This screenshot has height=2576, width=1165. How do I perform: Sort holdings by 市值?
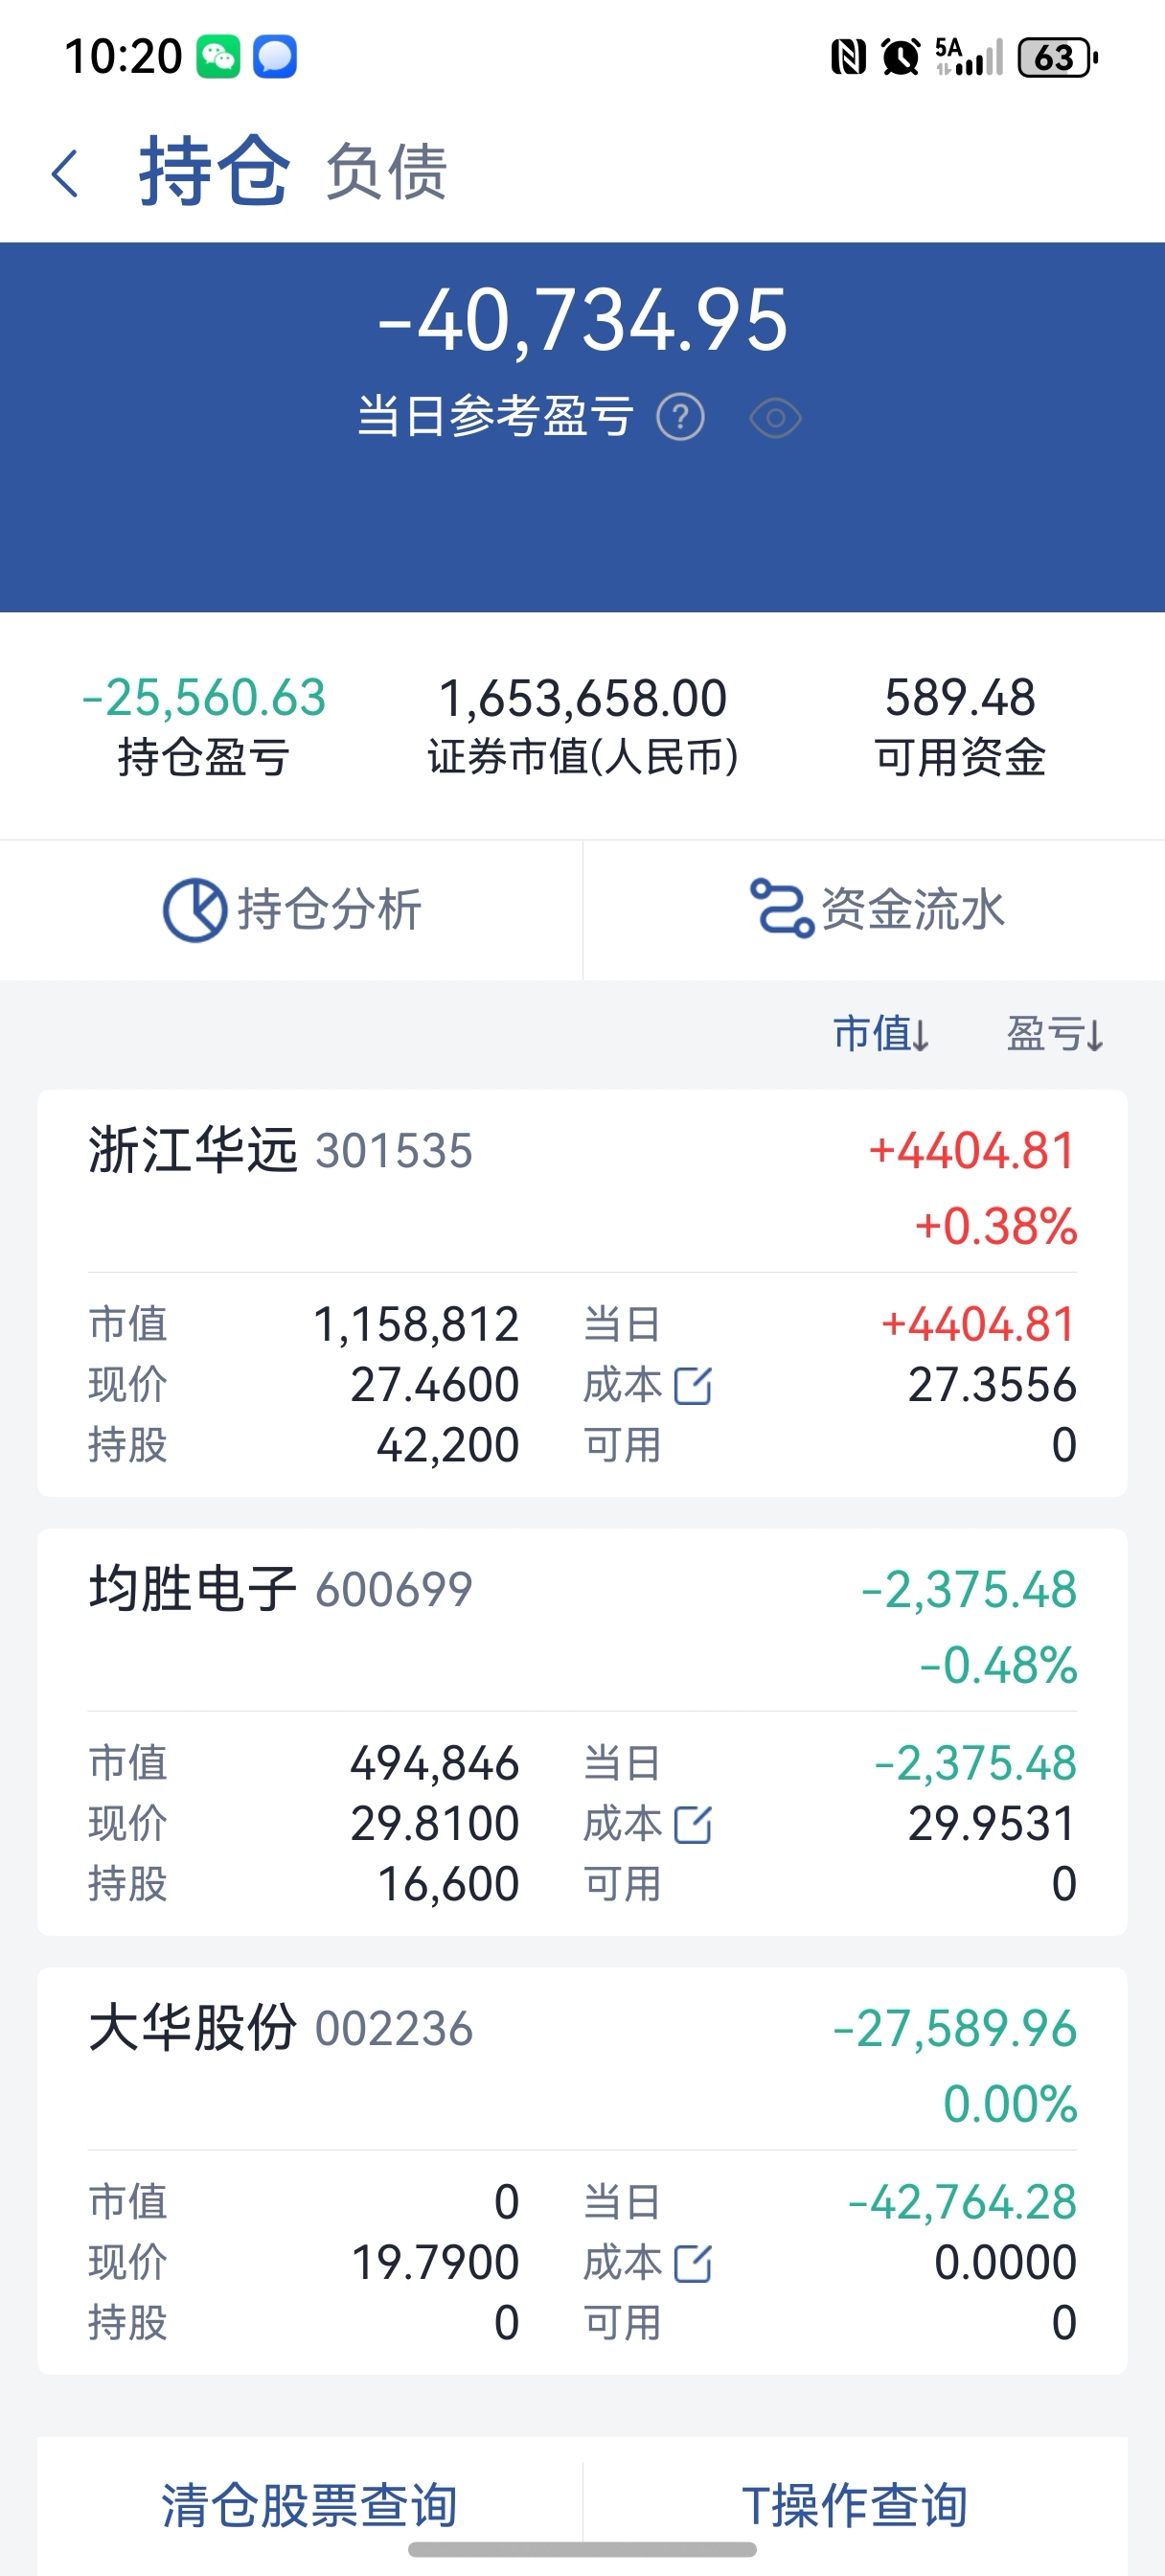880,1034
